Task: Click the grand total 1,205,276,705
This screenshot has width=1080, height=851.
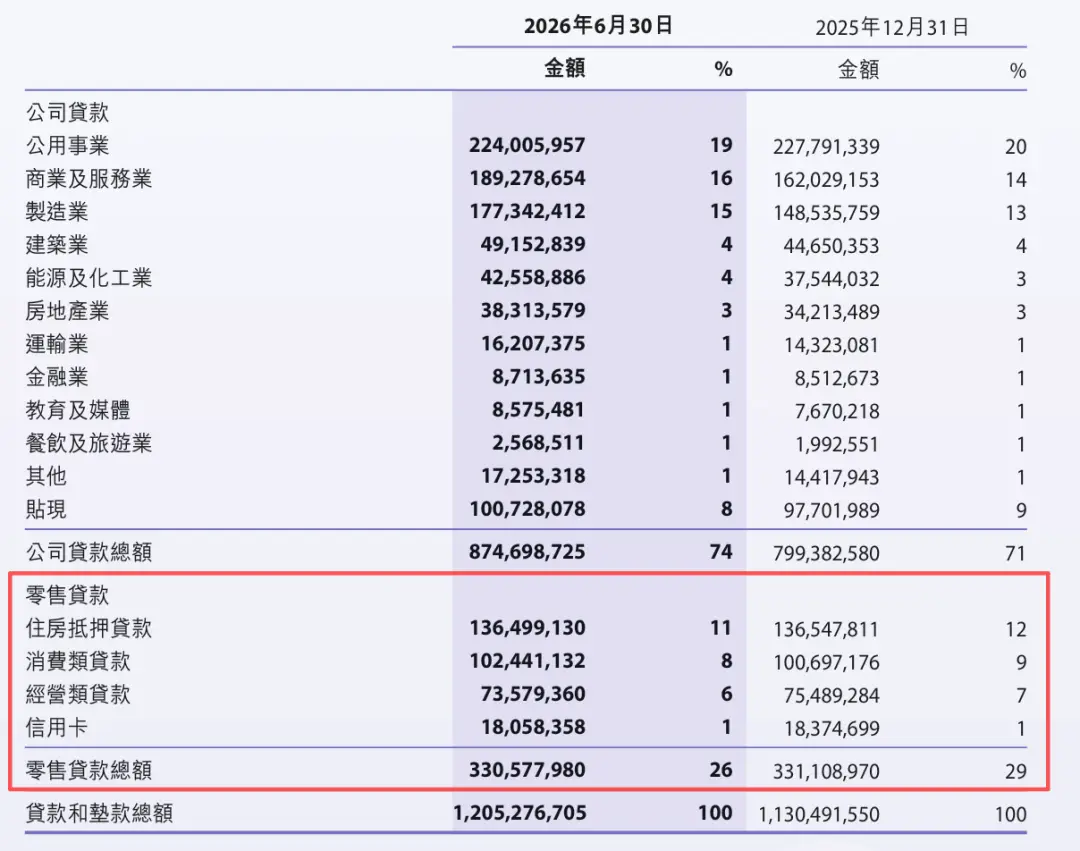Action: click(x=520, y=813)
